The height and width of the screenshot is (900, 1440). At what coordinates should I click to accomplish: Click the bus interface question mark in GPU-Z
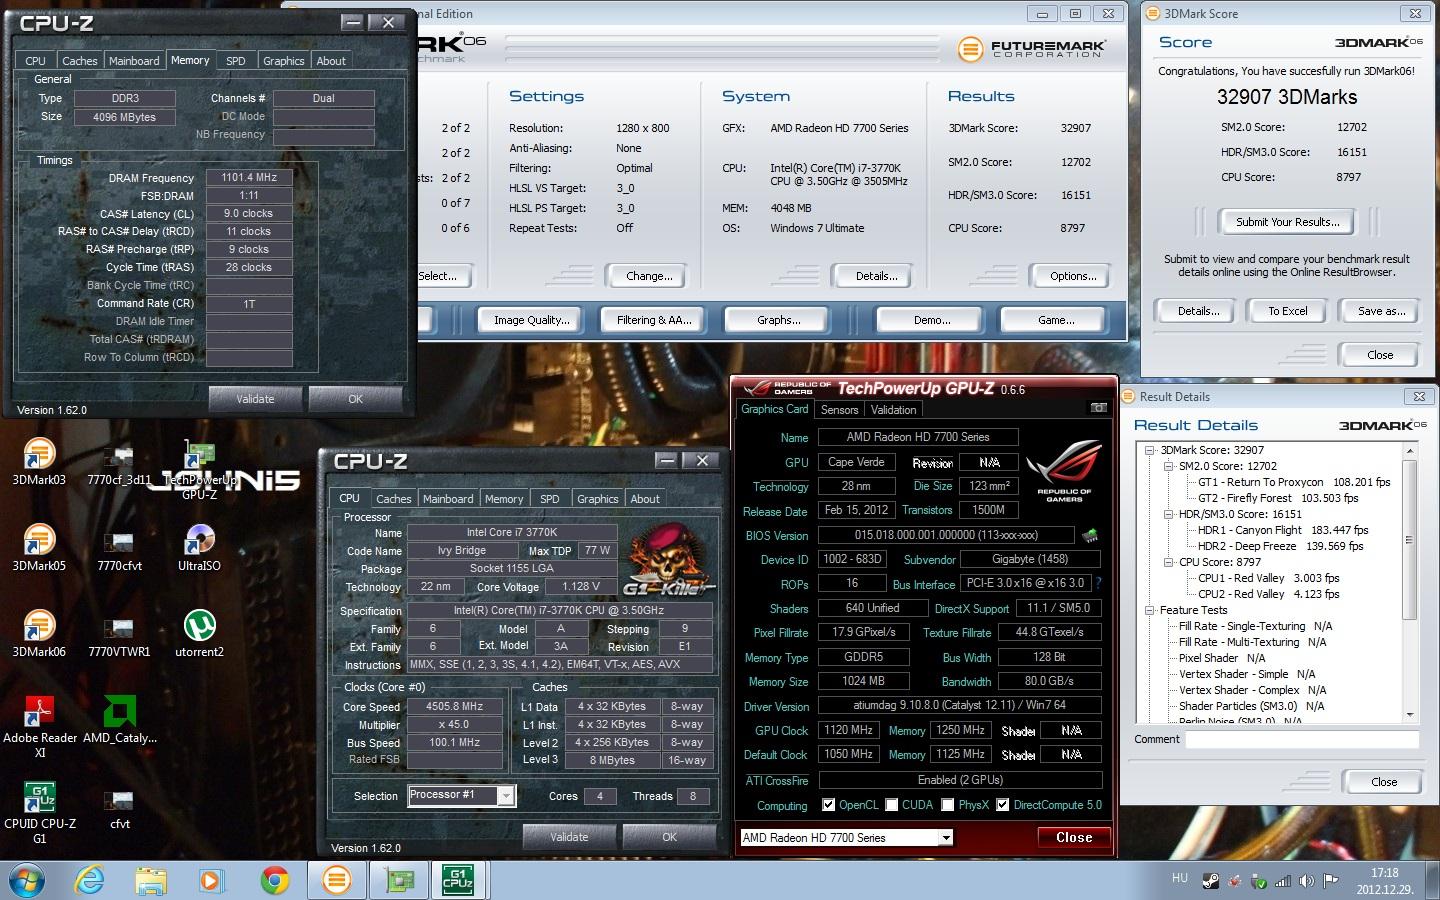tap(1098, 583)
